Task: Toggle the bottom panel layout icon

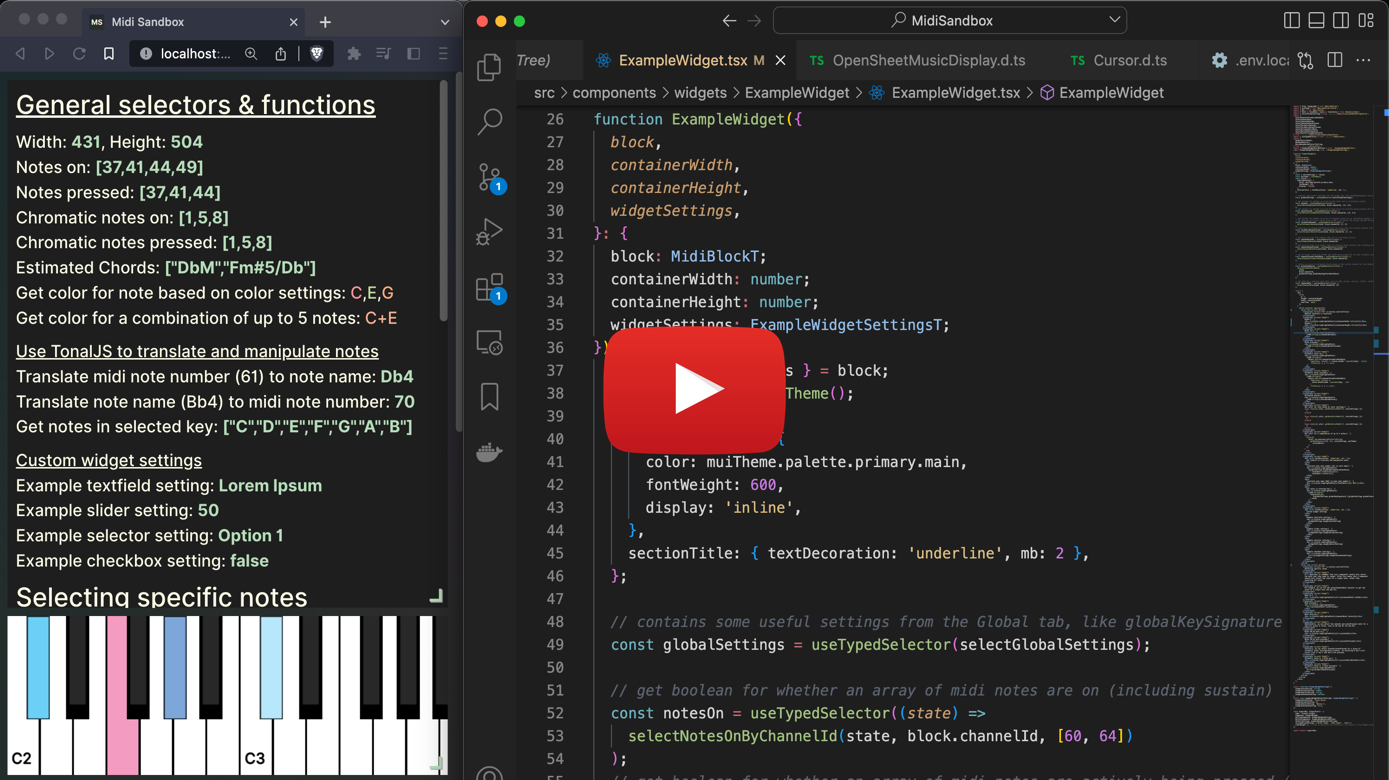Action: [x=1316, y=20]
